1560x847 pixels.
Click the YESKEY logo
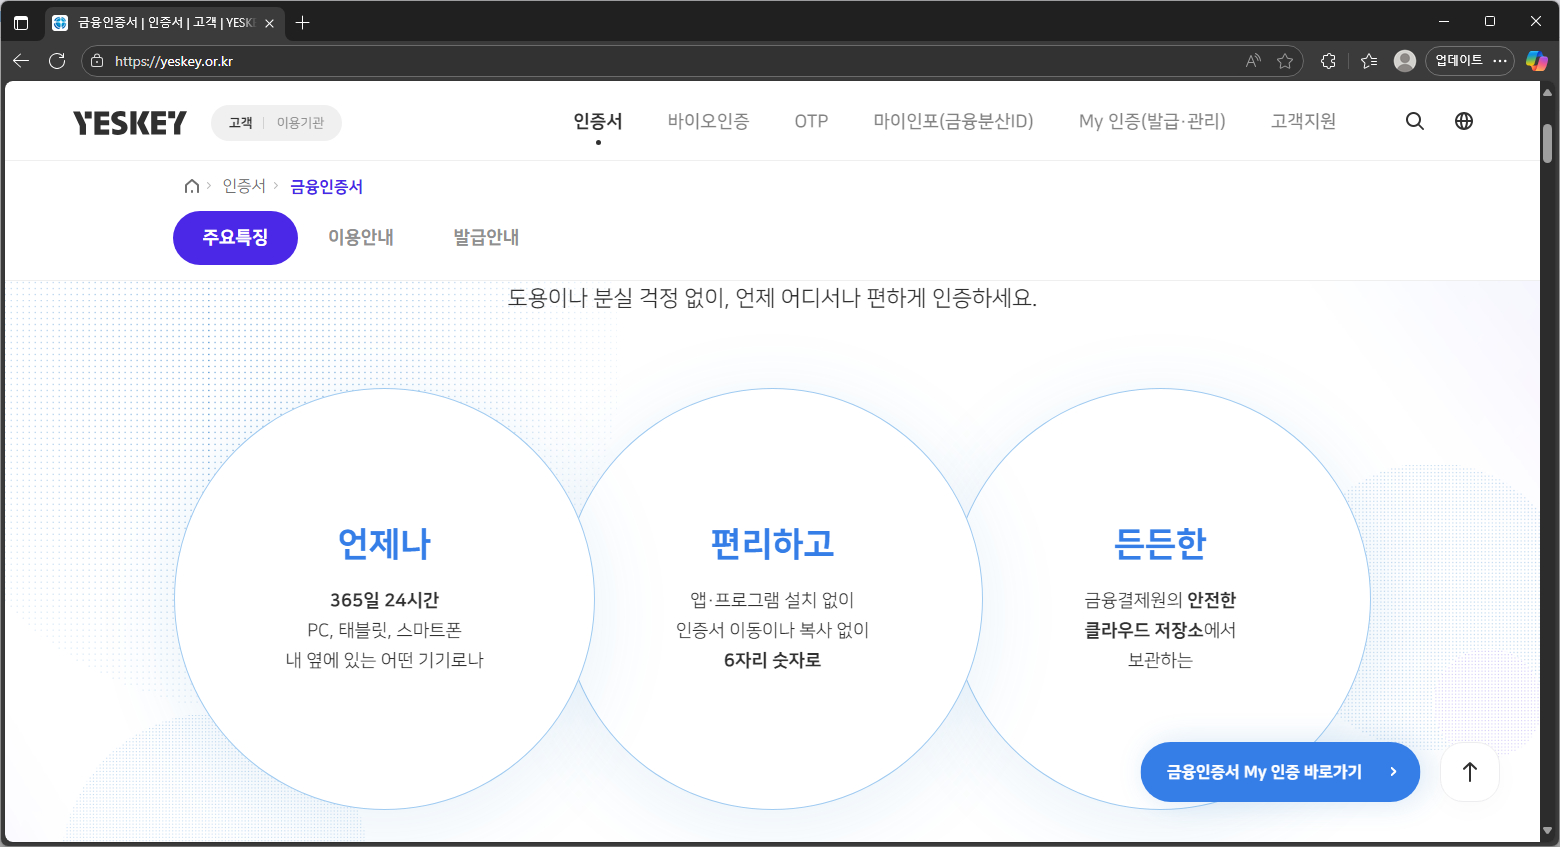point(130,121)
